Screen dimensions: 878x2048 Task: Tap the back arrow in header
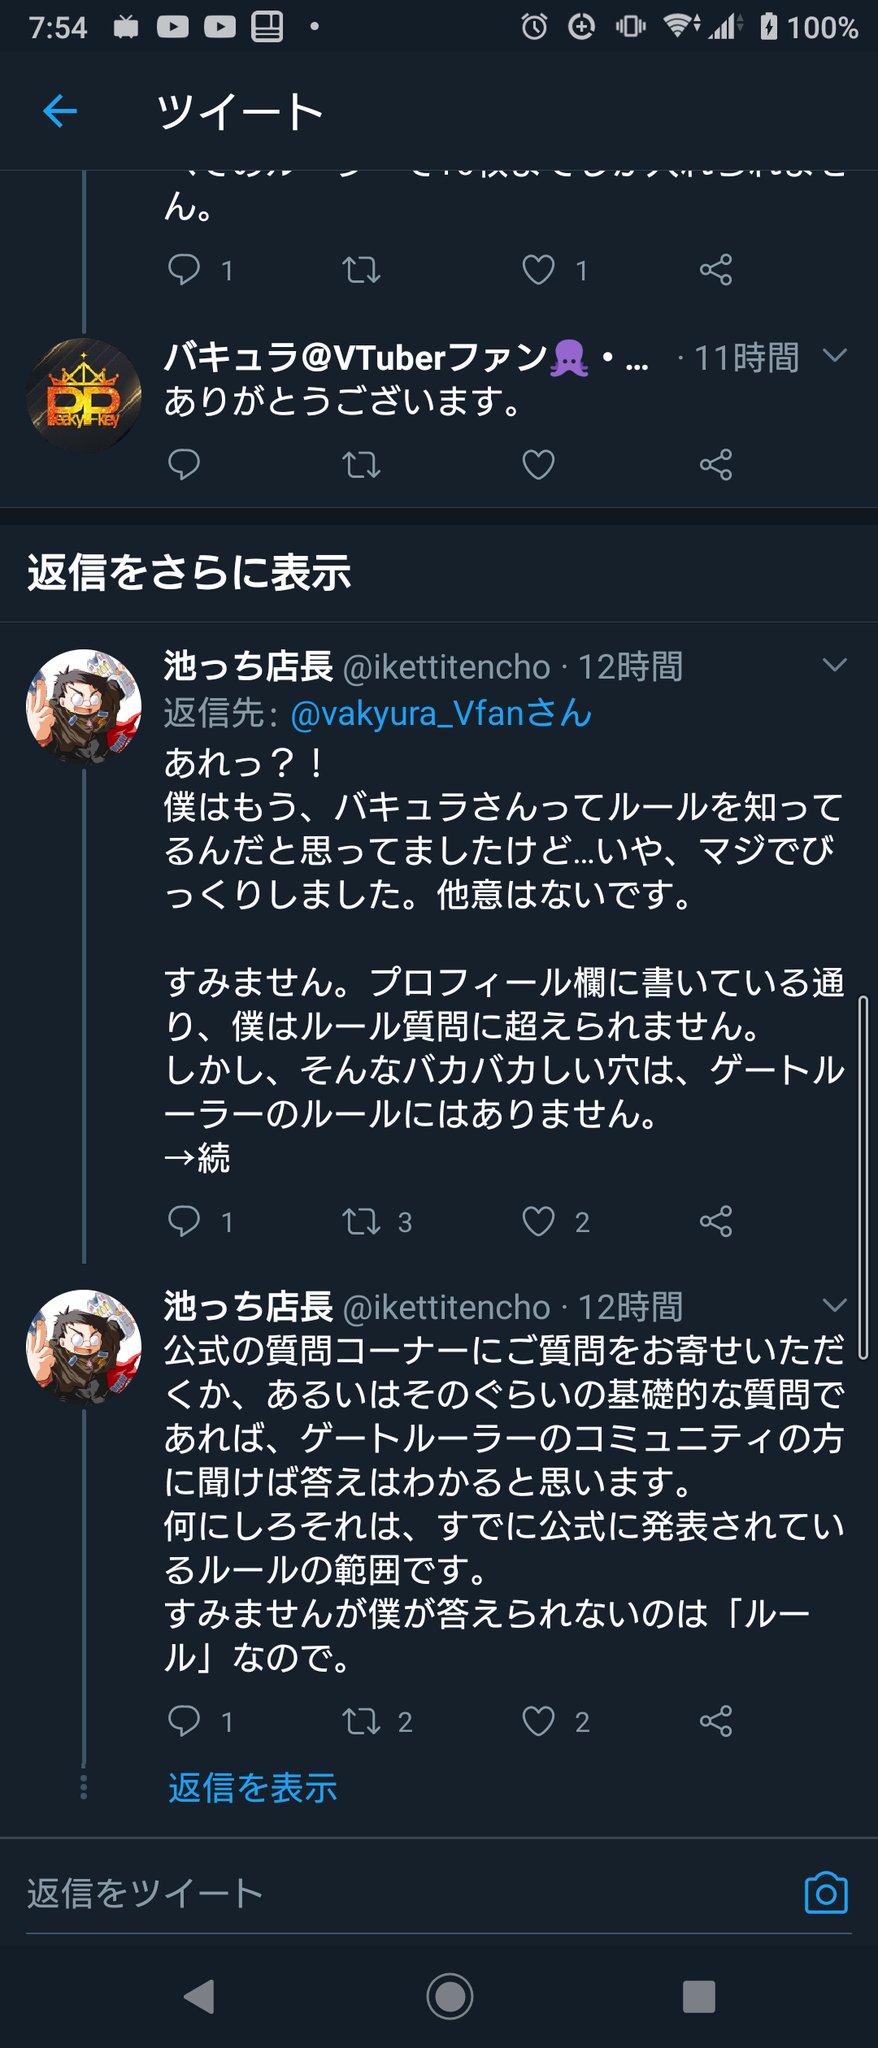pyautogui.click(x=60, y=111)
